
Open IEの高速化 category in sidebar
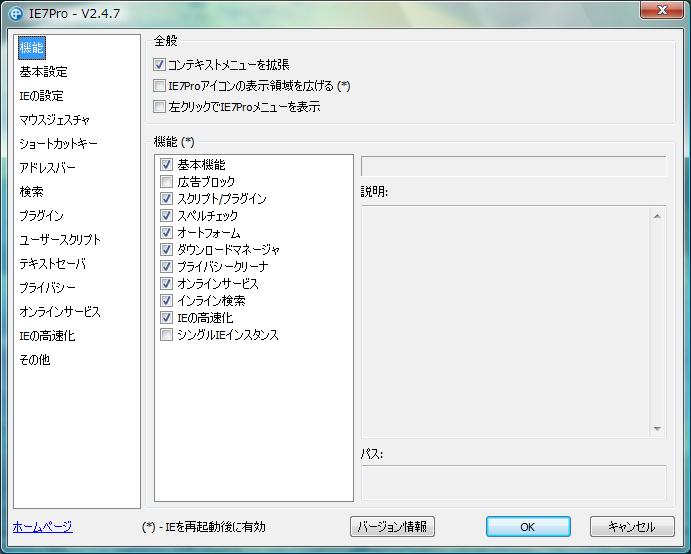[x=47, y=336]
